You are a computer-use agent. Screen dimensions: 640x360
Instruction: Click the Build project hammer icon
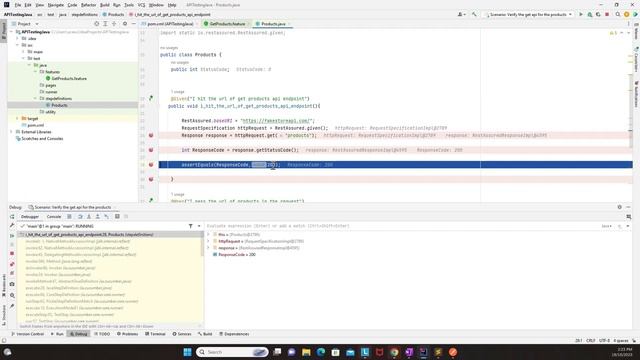coord(474,14)
